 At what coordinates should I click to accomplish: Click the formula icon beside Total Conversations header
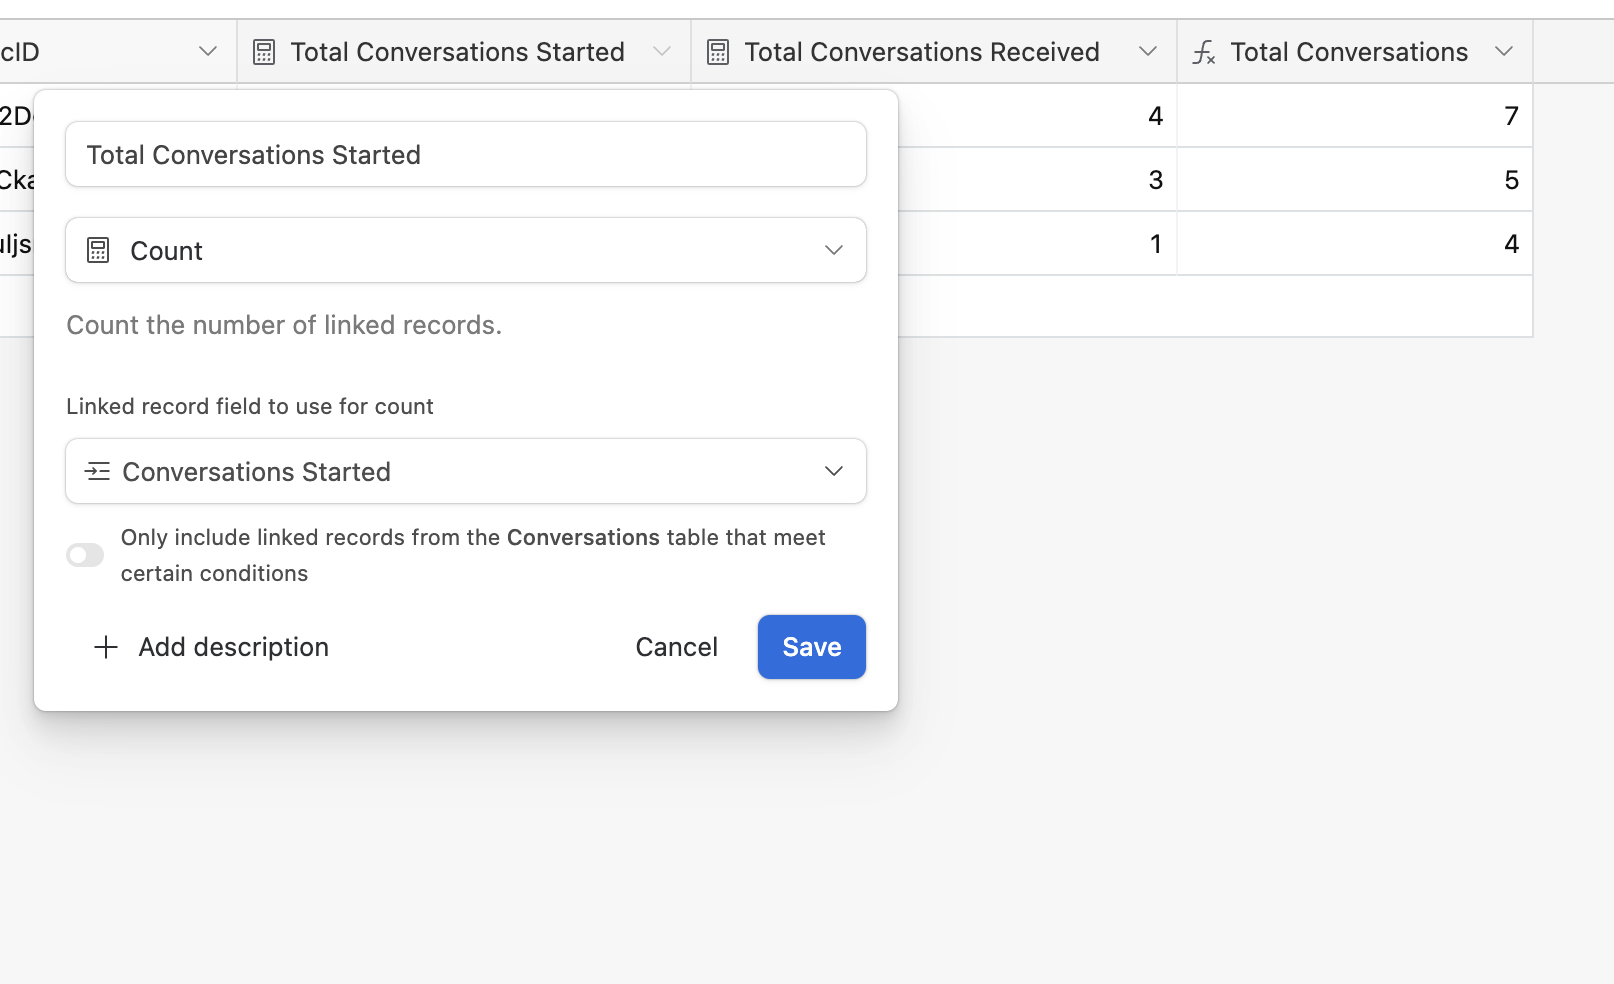[1204, 52]
